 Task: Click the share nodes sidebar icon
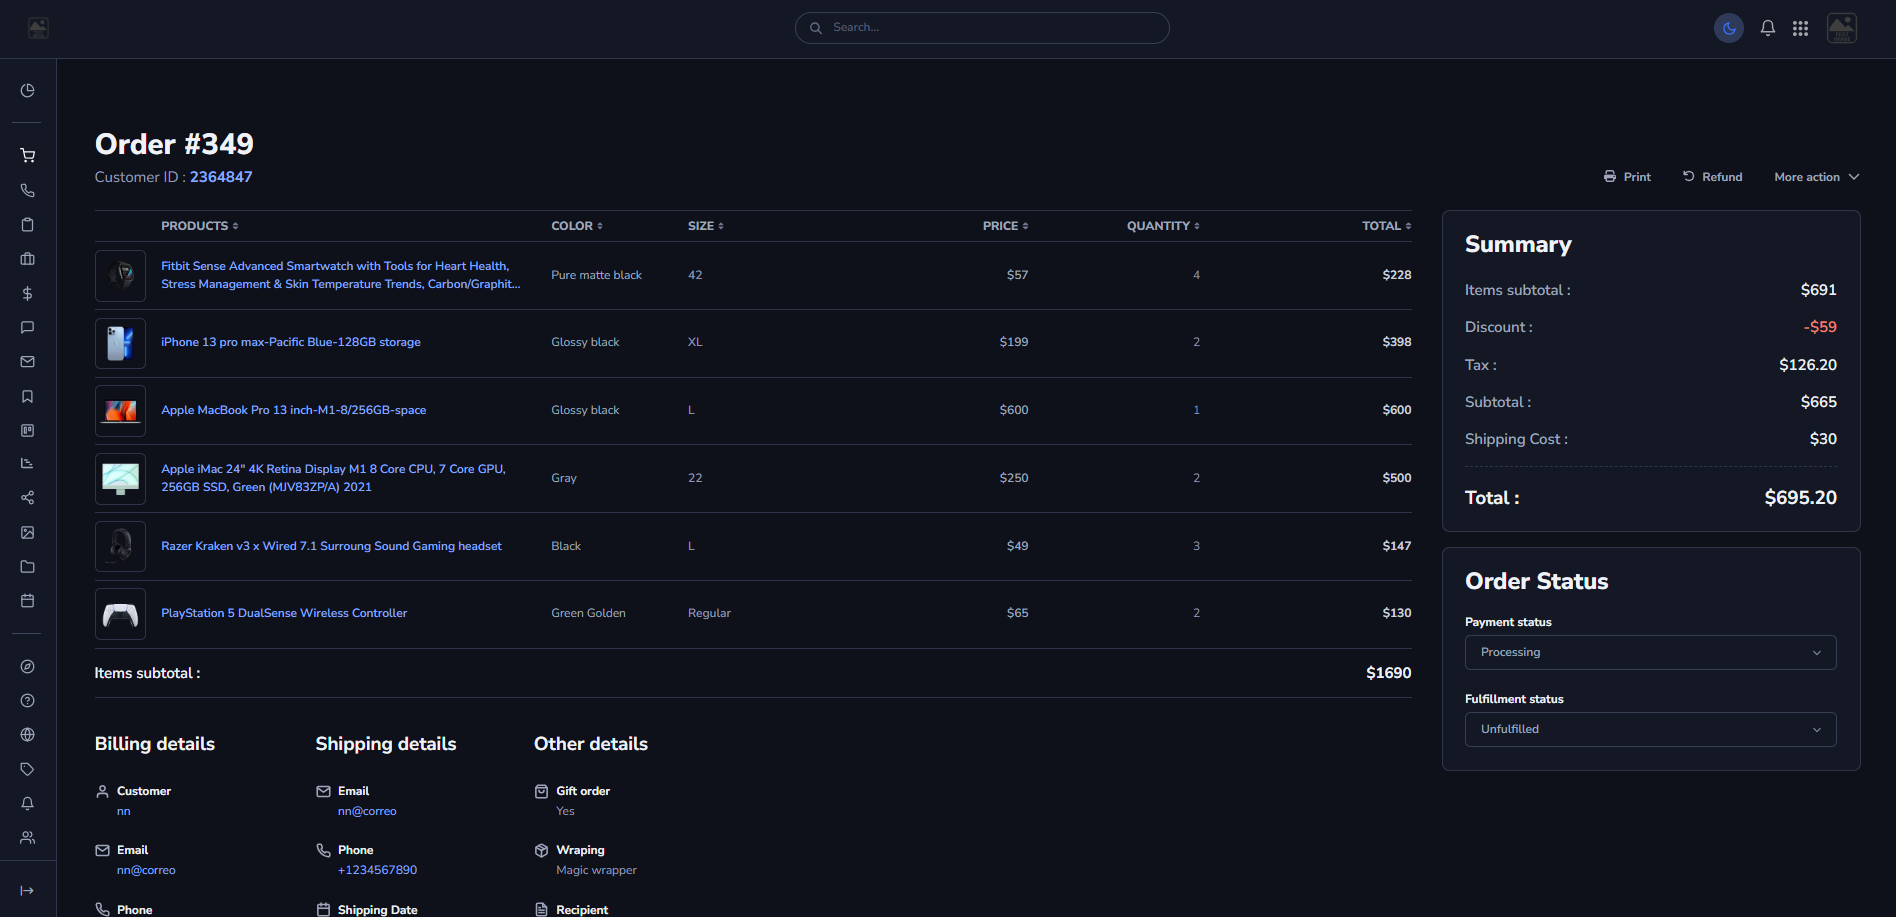coord(27,498)
